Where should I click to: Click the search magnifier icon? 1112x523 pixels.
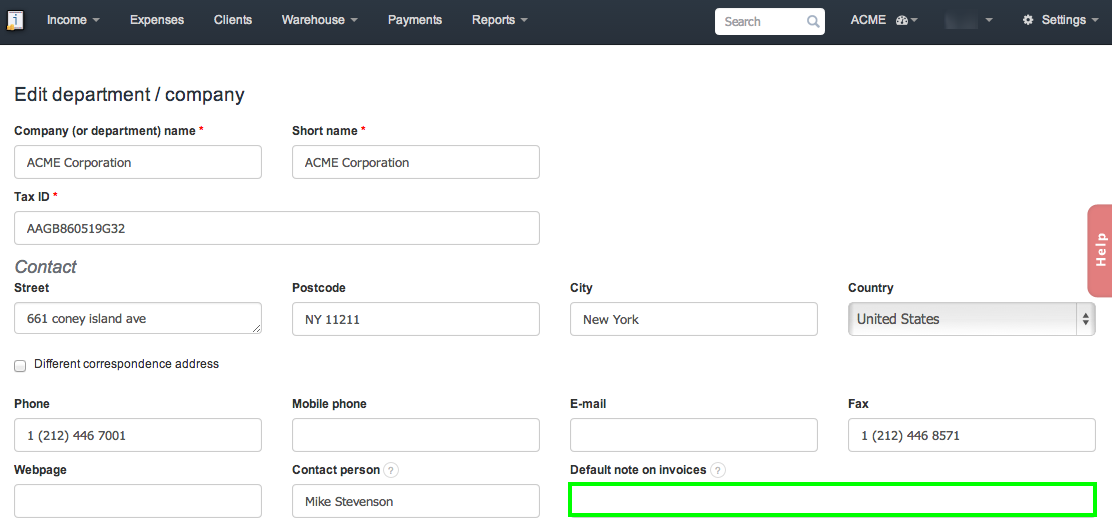click(x=813, y=21)
